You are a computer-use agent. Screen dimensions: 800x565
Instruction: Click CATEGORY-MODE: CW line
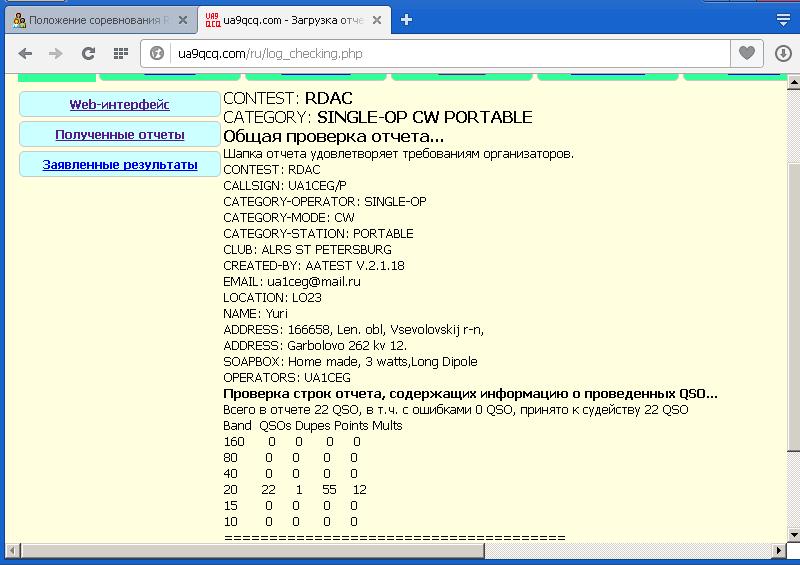pos(289,218)
